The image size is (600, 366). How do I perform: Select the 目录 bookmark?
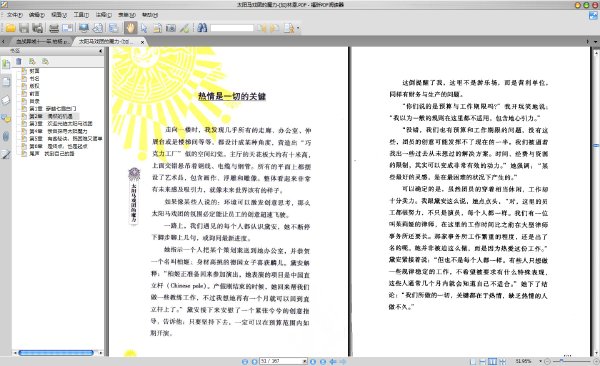tap(34, 101)
